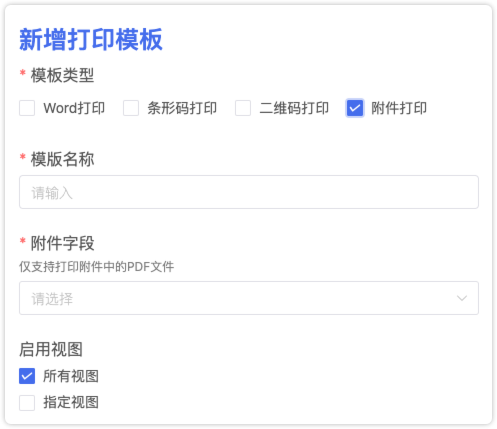
Task: Choose the 二维码打印 text label
Action: coord(294,108)
